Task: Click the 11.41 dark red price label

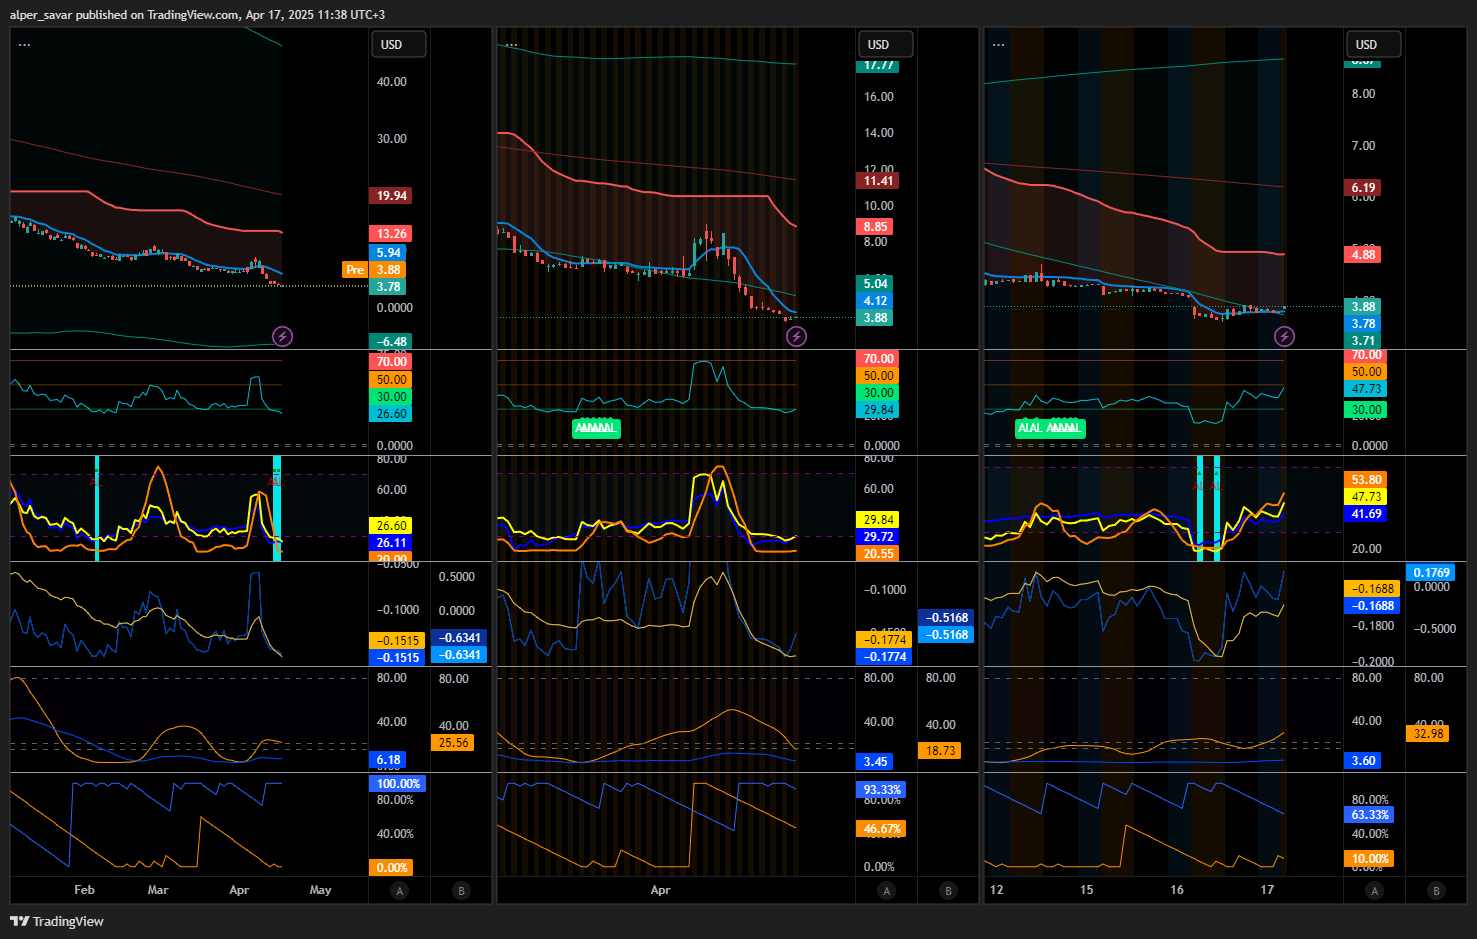Action: [878, 181]
